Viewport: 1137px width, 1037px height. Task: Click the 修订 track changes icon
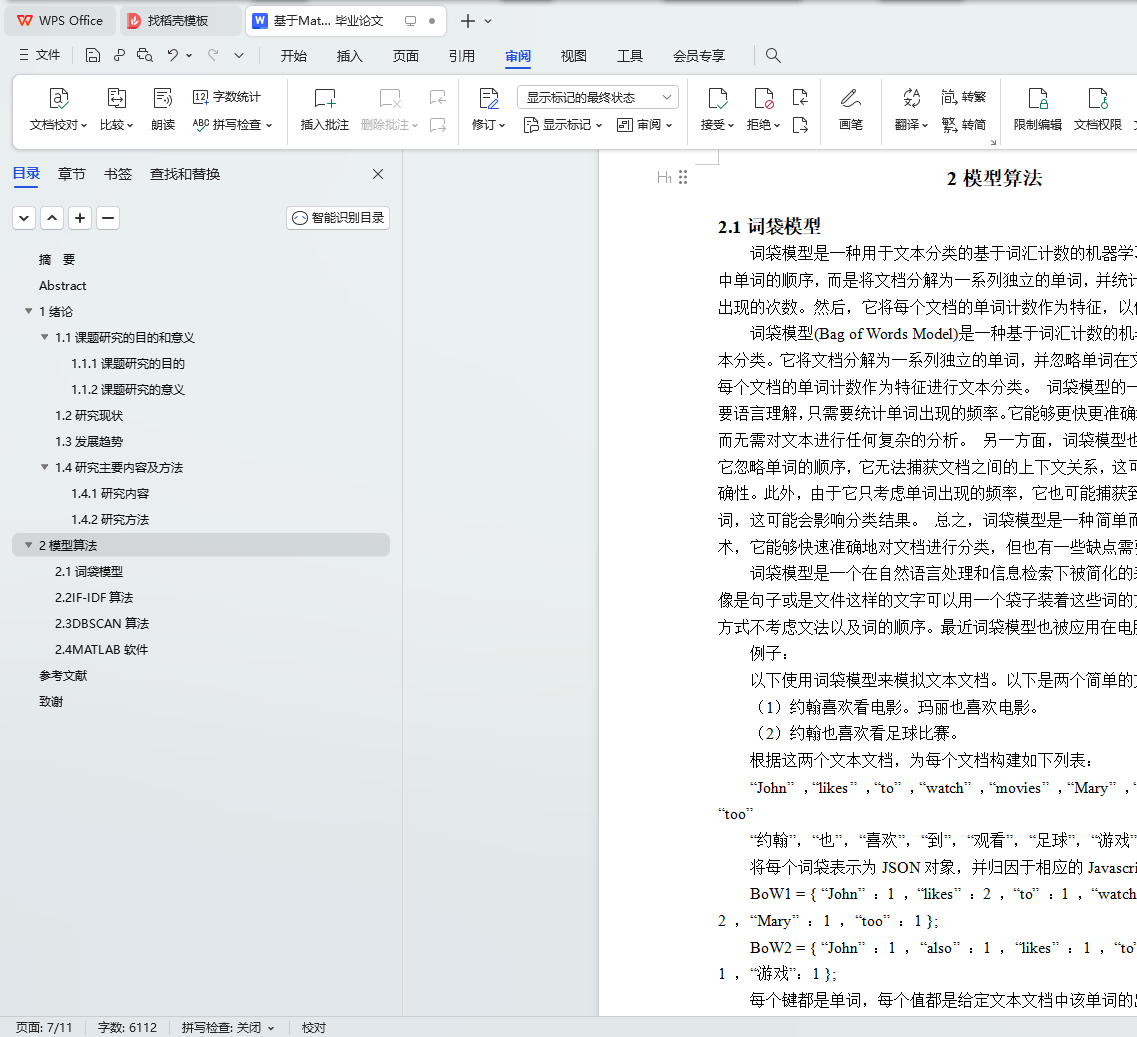pos(488,99)
